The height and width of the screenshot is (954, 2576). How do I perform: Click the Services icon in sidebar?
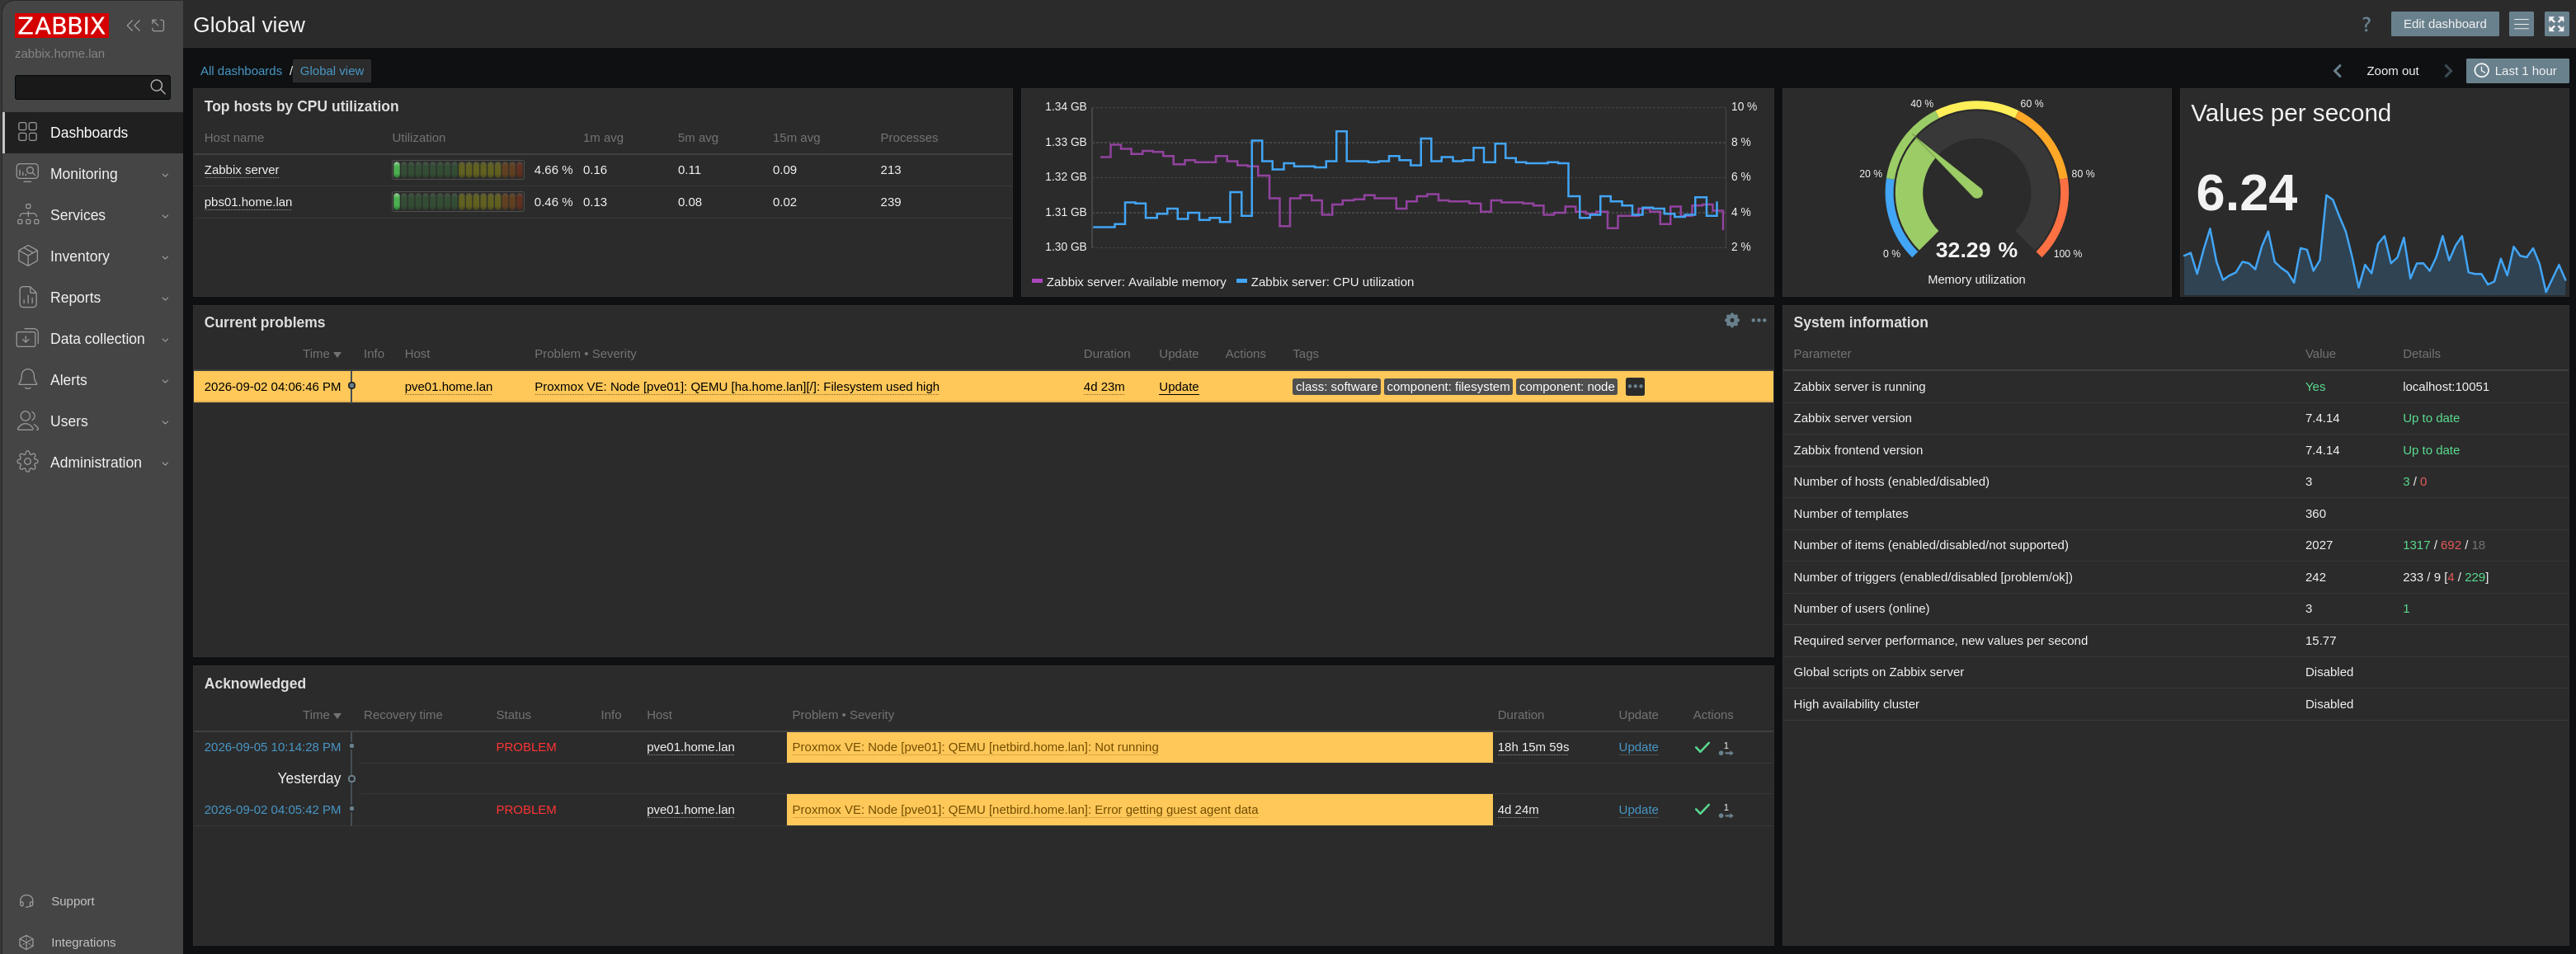coord(28,215)
